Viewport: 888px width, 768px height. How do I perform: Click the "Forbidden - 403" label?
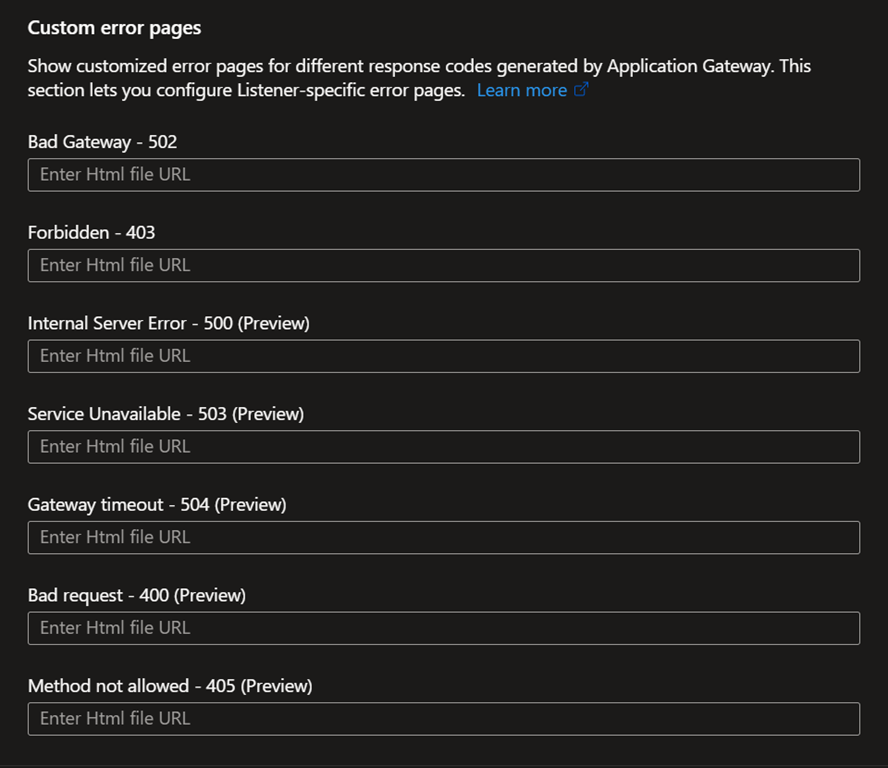point(91,233)
